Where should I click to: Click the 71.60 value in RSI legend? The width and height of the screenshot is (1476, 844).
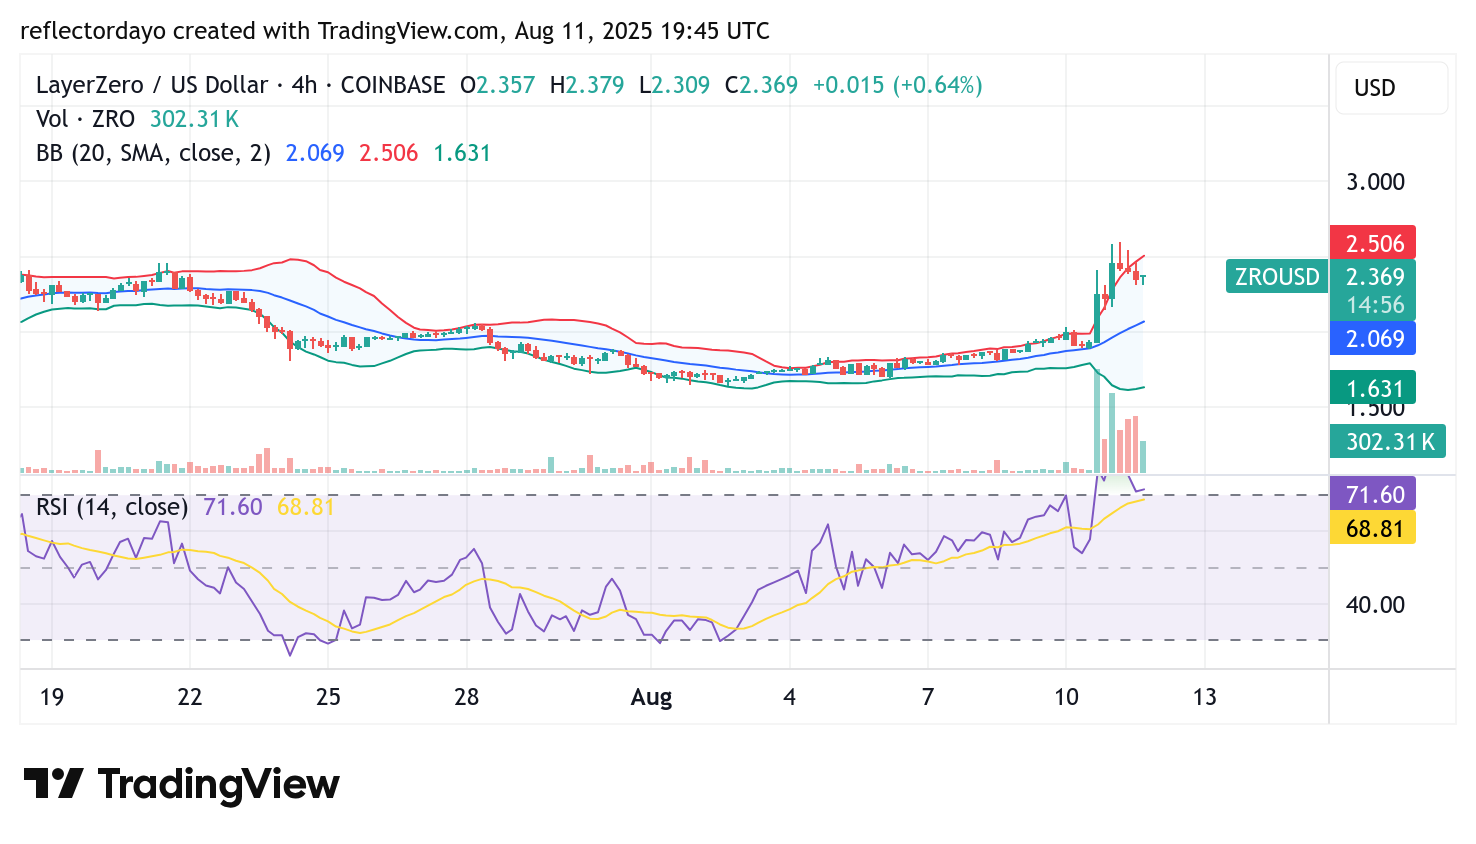click(x=233, y=507)
